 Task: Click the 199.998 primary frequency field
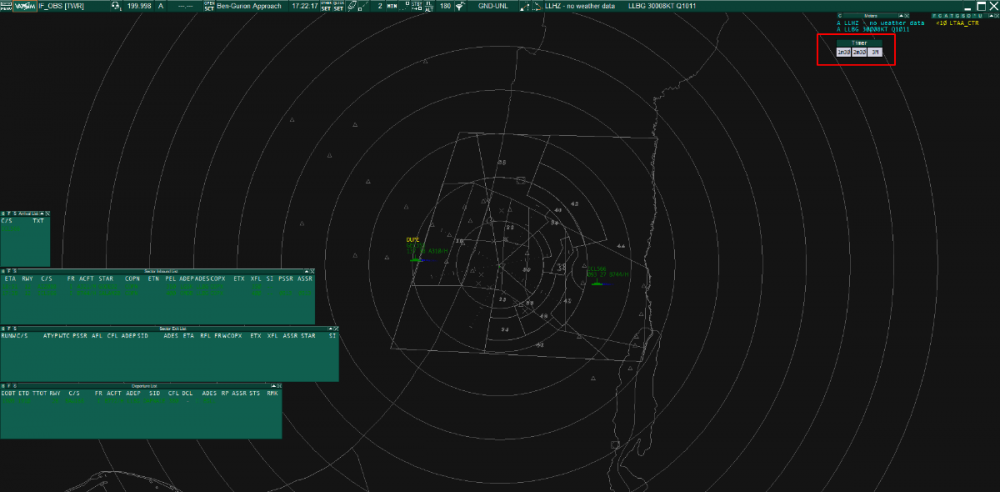139,5
